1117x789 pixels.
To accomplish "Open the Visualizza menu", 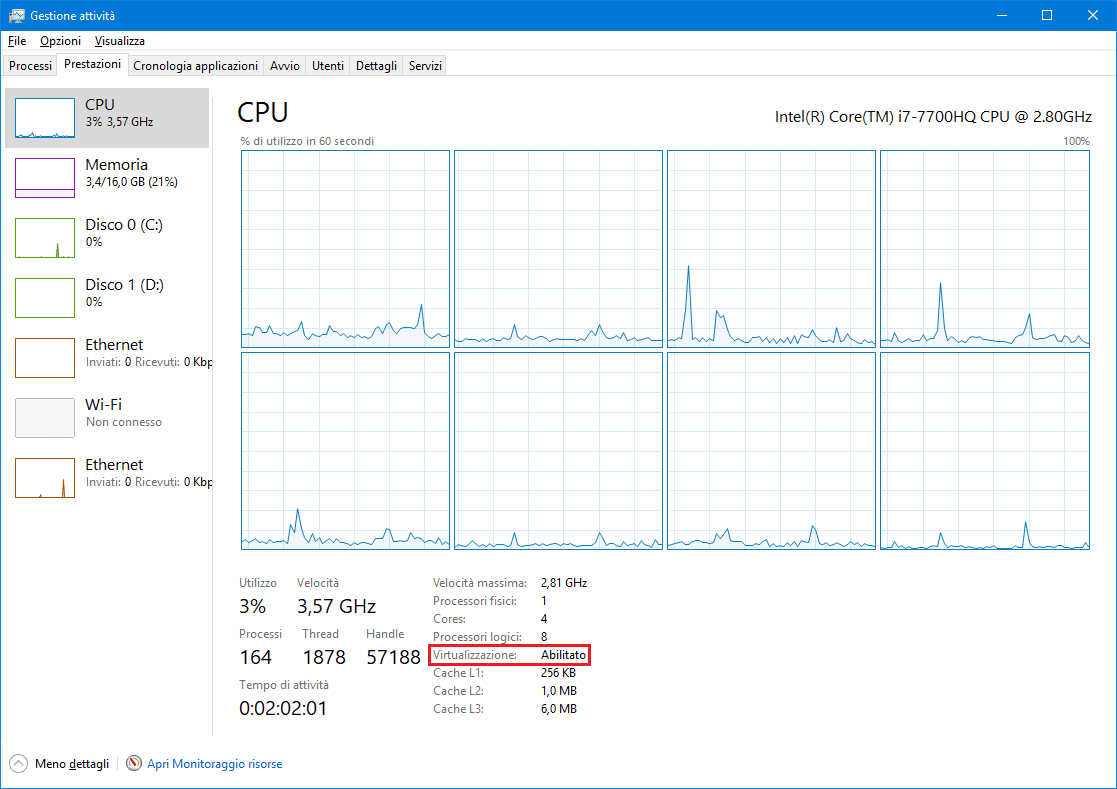I will (x=120, y=41).
